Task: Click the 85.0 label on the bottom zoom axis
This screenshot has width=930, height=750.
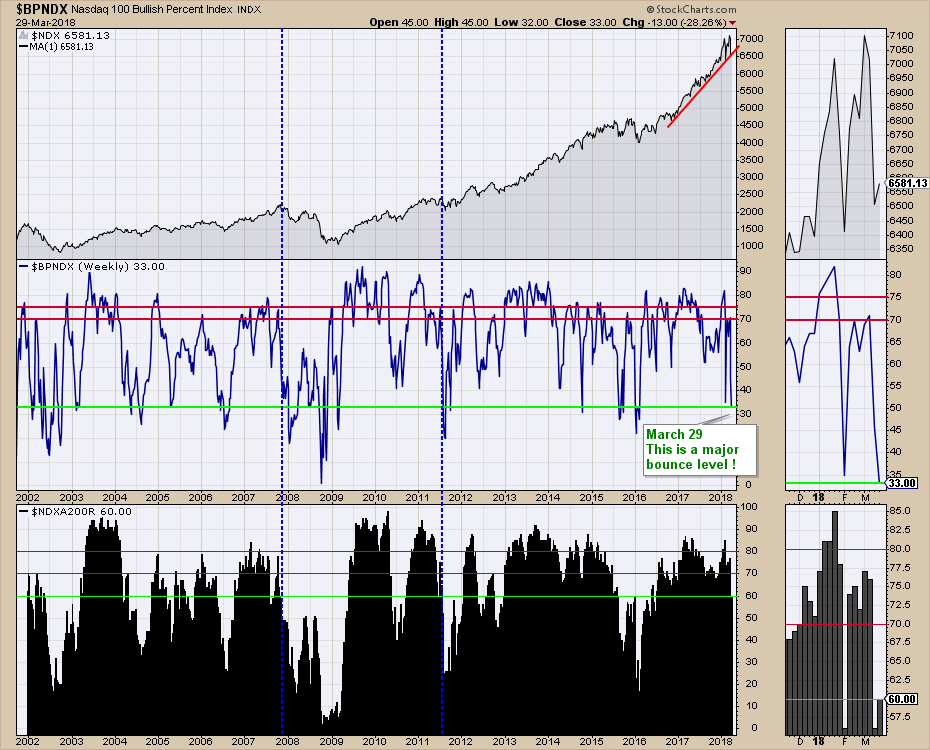Action: [x=900, y=510]
